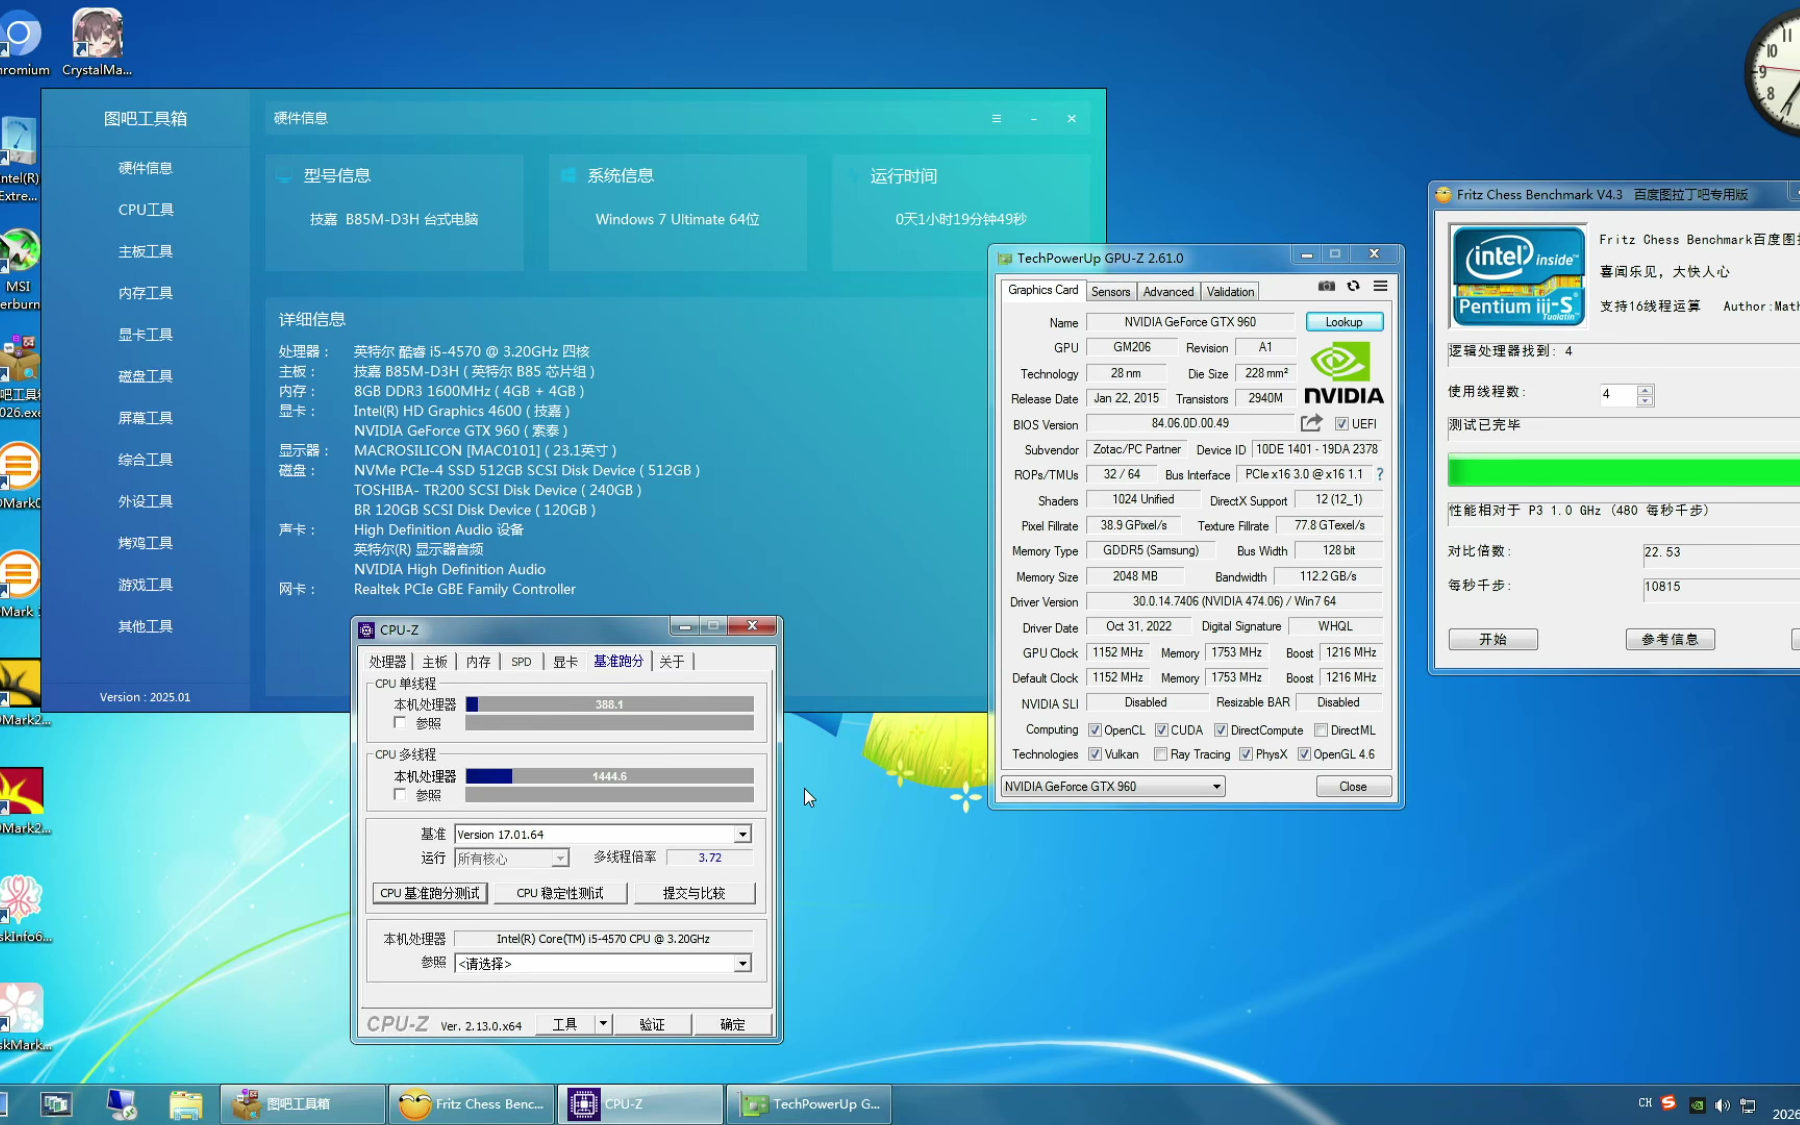Click the 使用线程数 input field

click(x=1618, y=395)
